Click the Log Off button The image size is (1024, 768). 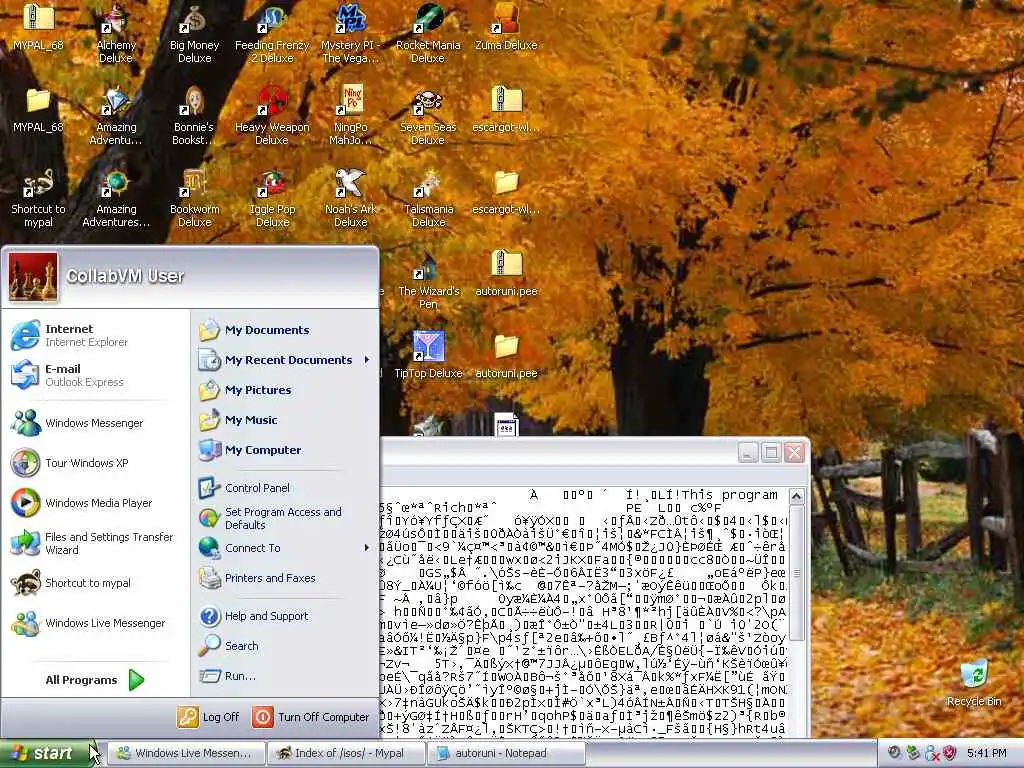209,717
